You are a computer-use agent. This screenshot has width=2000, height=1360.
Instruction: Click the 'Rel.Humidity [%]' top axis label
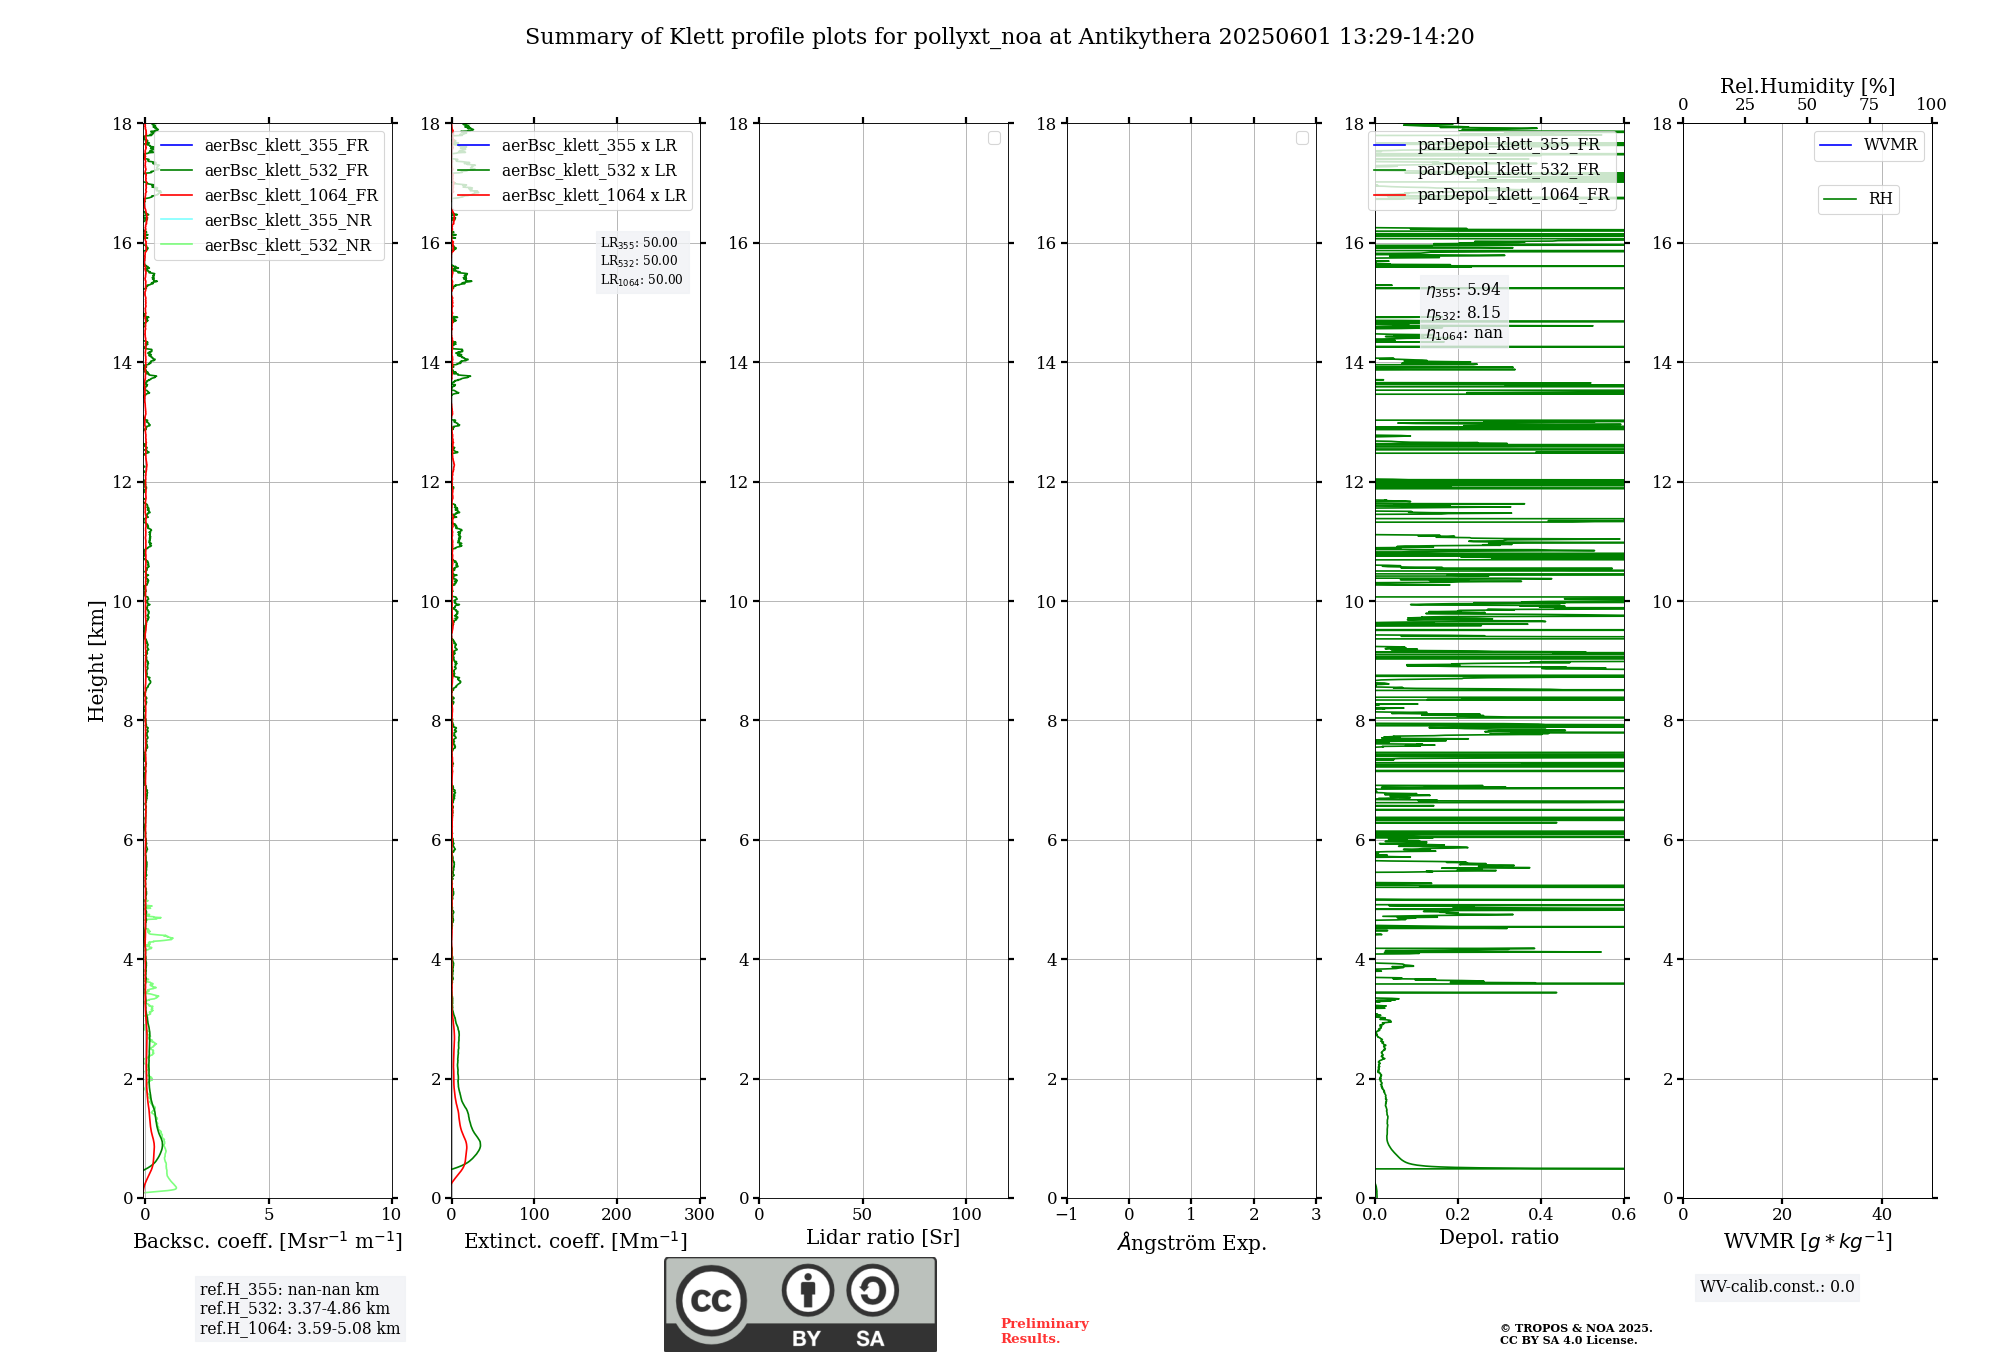[1807, 86]
